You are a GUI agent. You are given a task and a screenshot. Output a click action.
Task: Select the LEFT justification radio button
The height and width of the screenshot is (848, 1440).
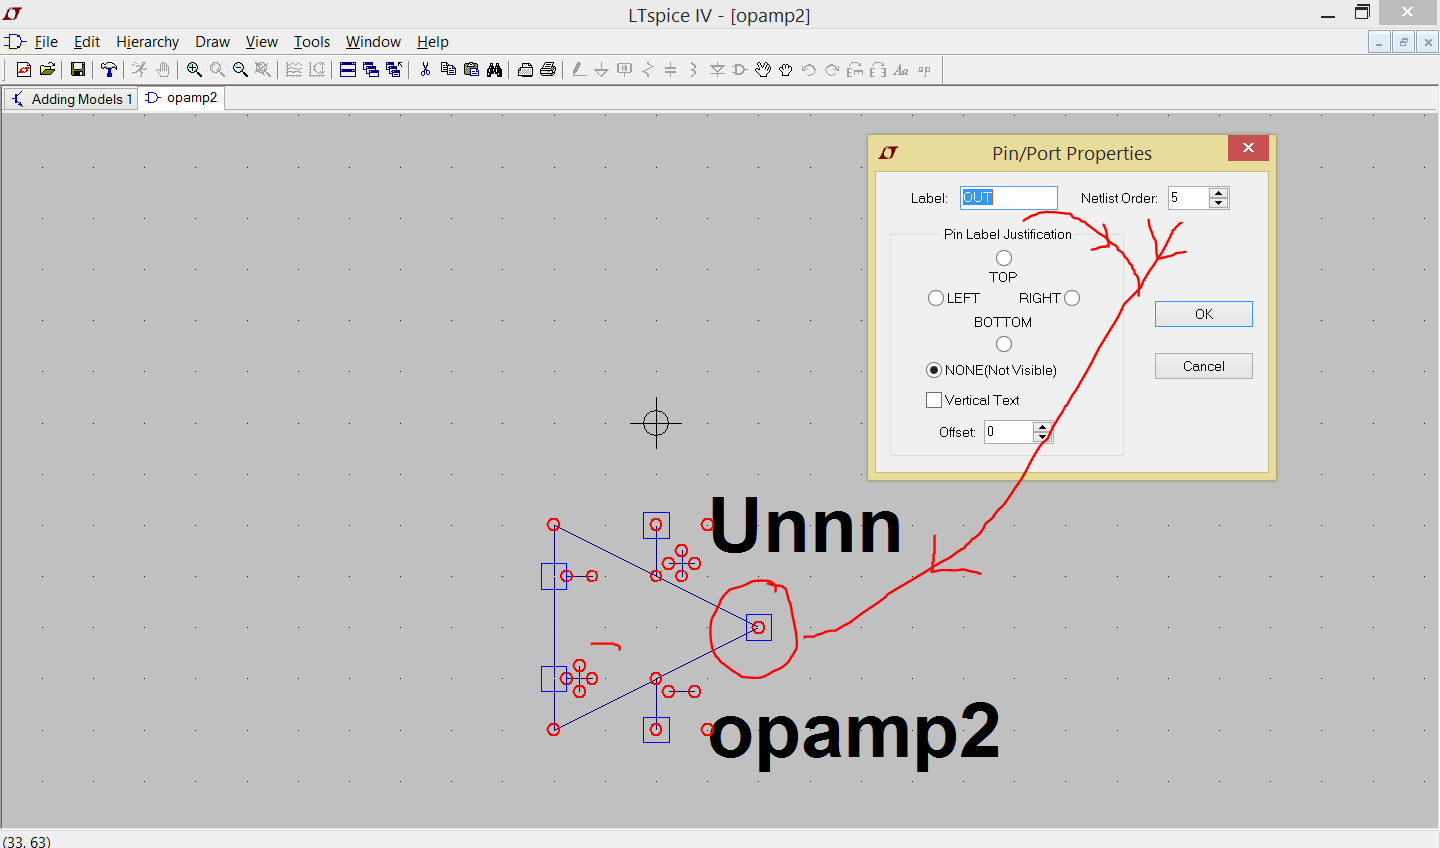click(936, 298)
